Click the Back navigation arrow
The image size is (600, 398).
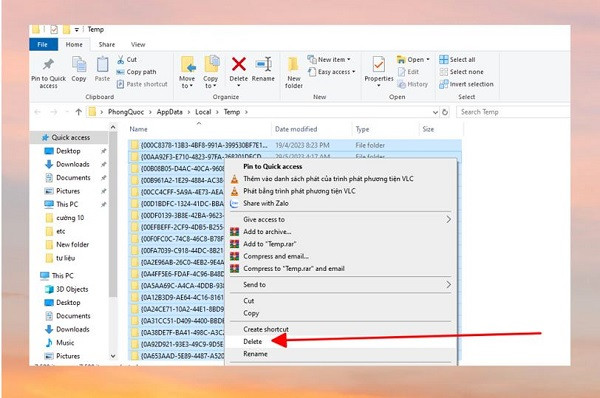coord(38,112)
